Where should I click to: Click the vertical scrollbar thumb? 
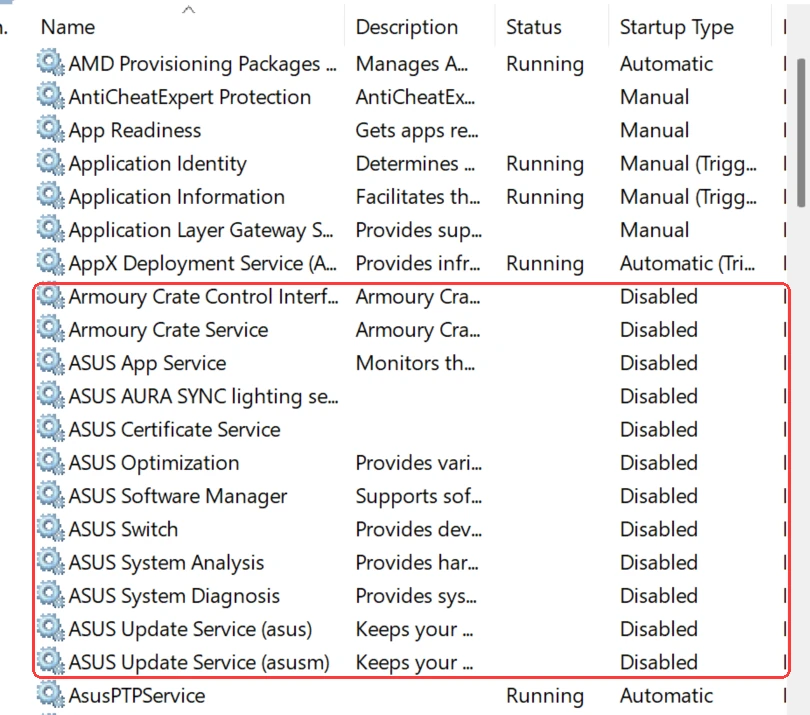point(801,132)
